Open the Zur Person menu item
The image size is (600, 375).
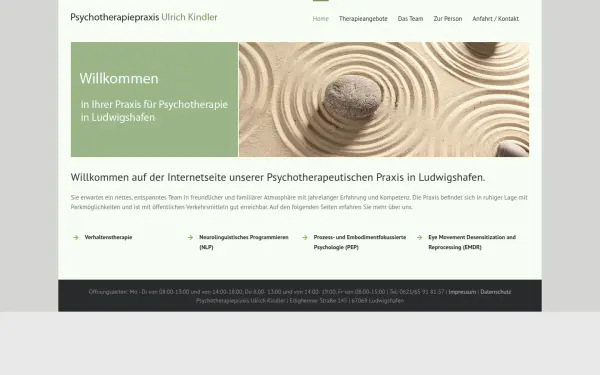(448, 18)
